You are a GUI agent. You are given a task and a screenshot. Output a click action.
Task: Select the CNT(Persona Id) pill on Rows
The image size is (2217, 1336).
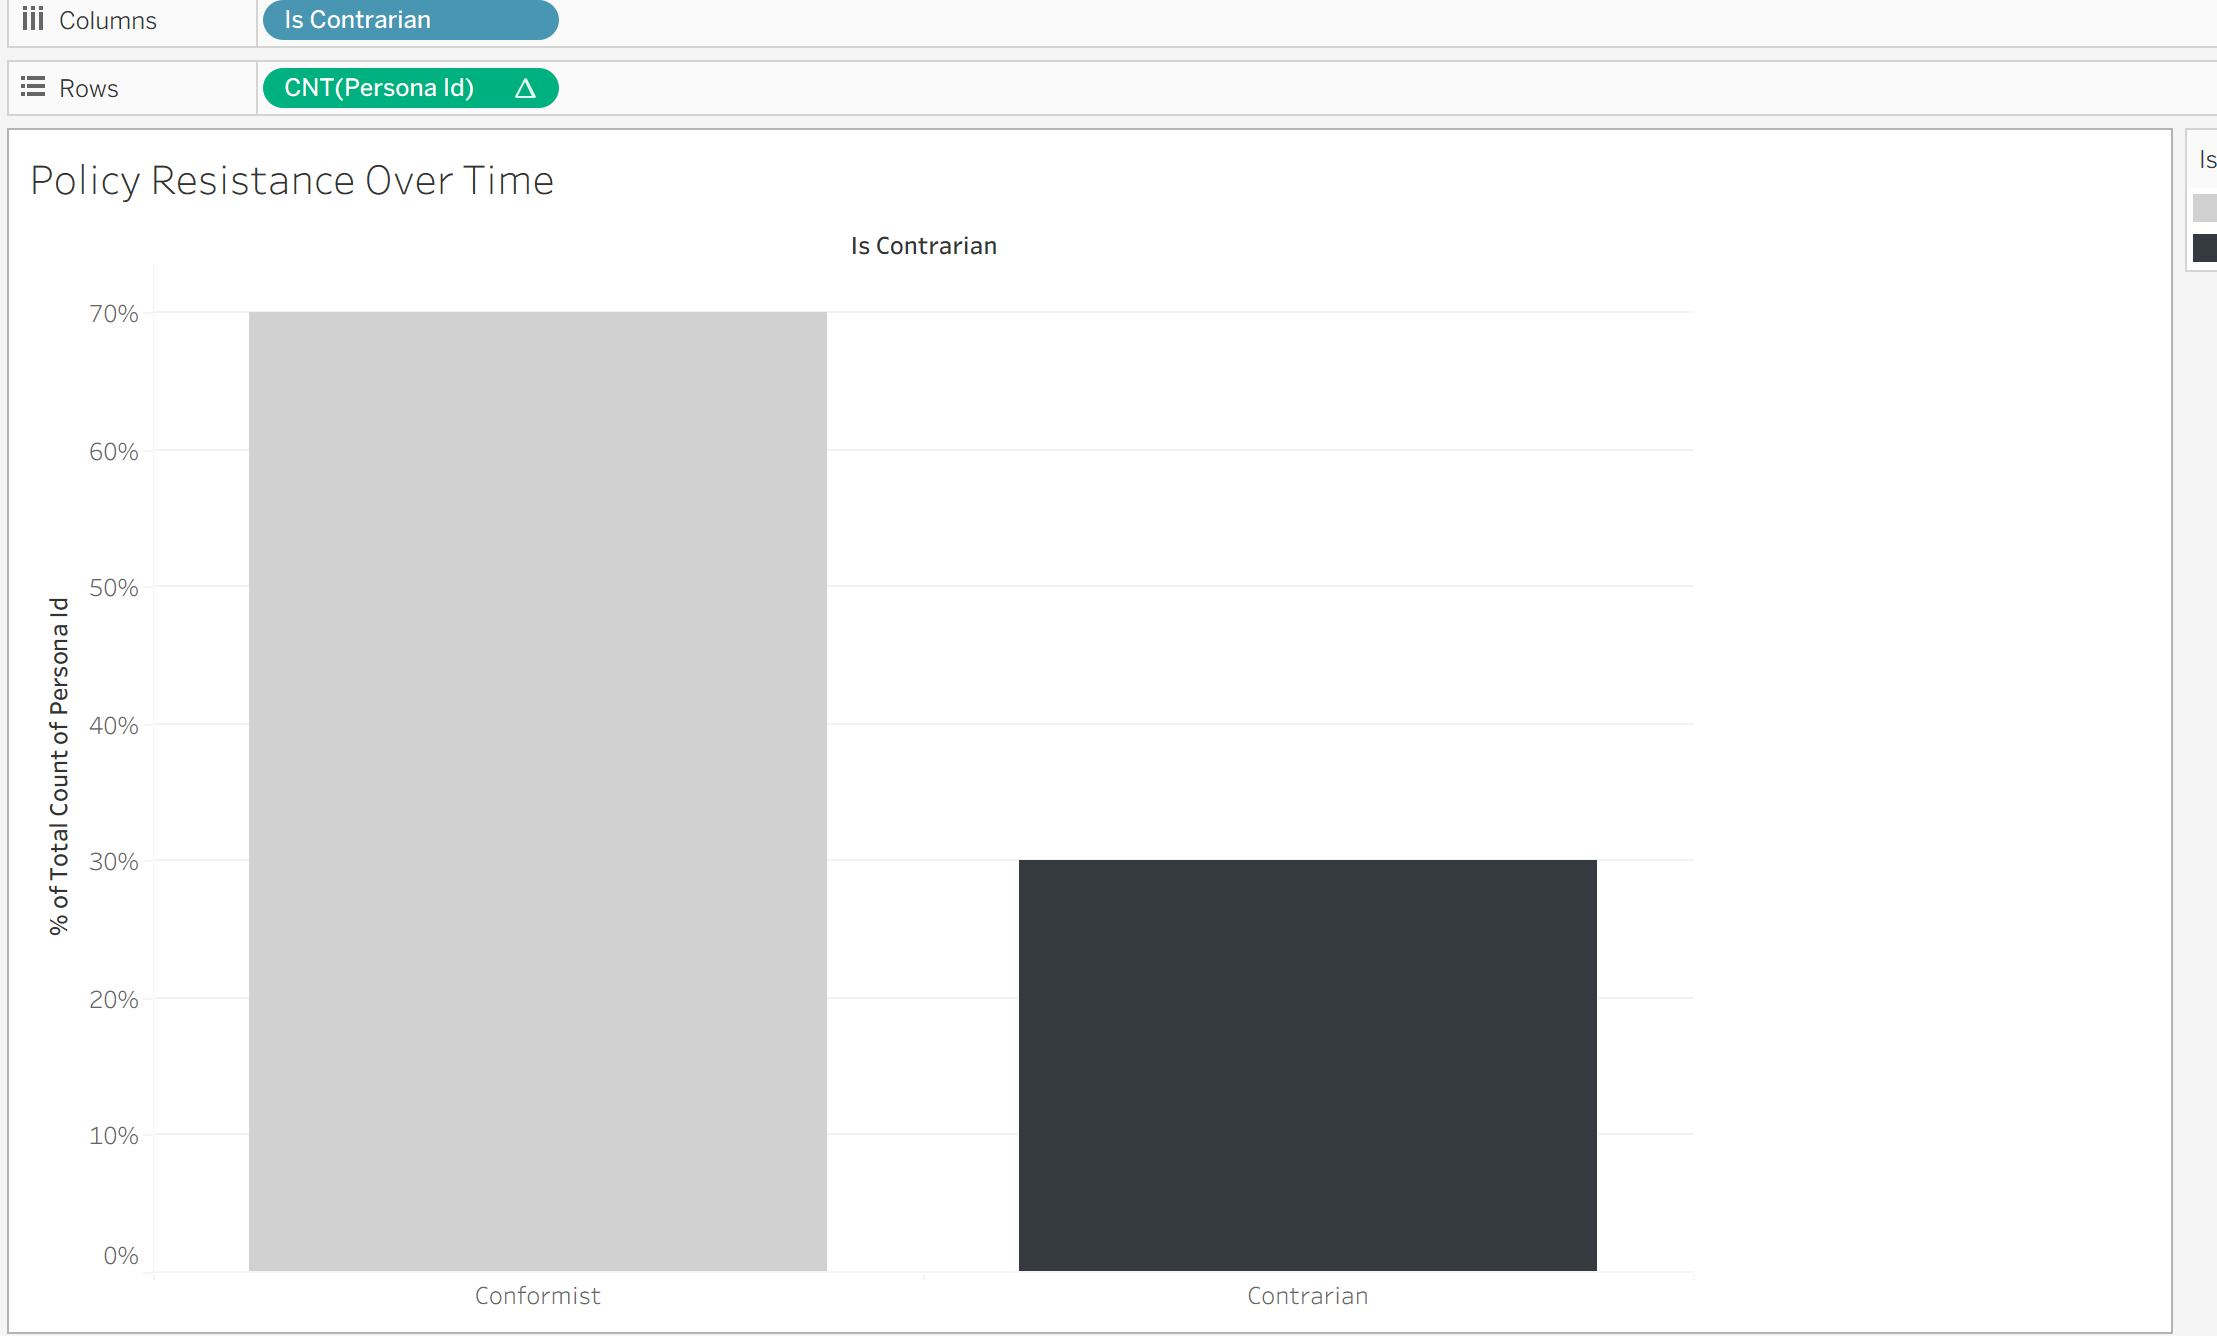380,88
